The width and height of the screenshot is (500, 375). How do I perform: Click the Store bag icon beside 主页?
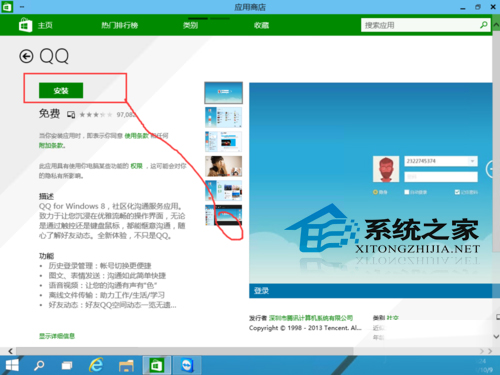pos(25,25)
